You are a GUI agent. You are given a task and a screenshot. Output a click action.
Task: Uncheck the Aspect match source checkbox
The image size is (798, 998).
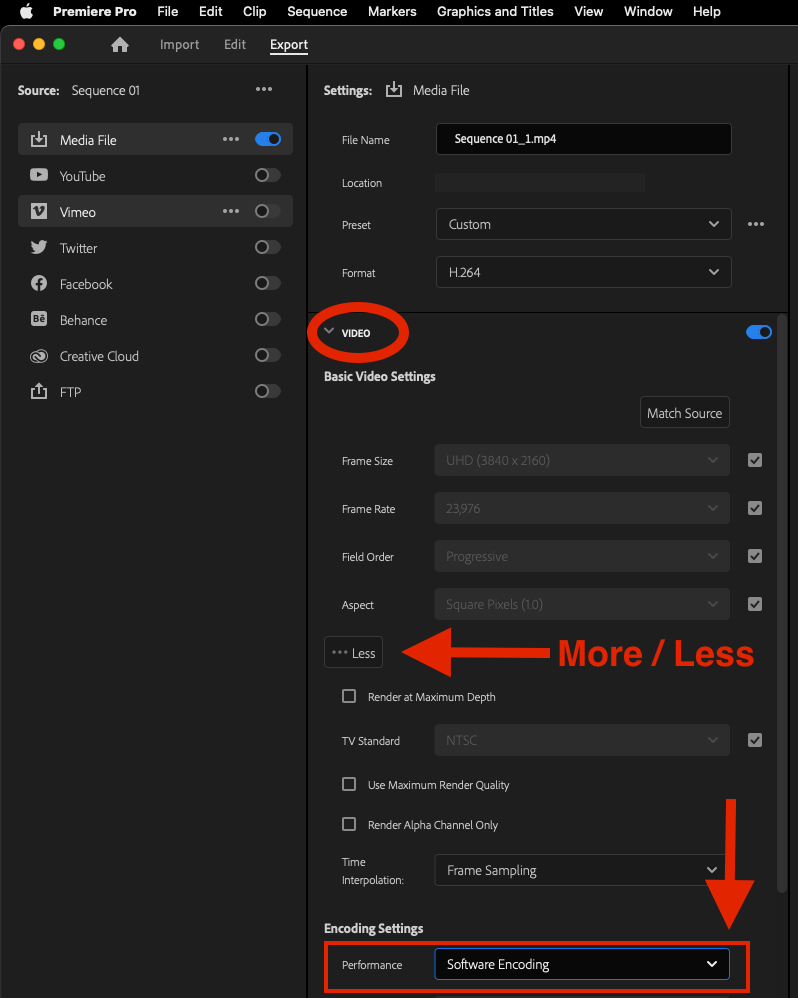click(x=755, y=604)
